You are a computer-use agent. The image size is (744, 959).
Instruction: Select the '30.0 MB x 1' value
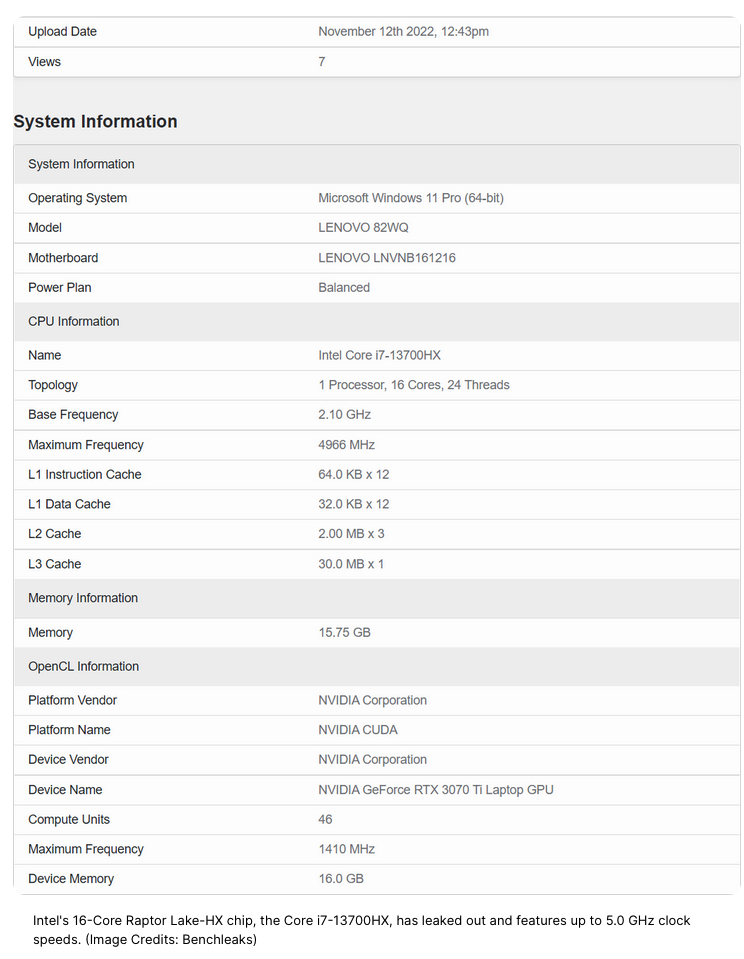pyautogui.click(x=351, y=565)
